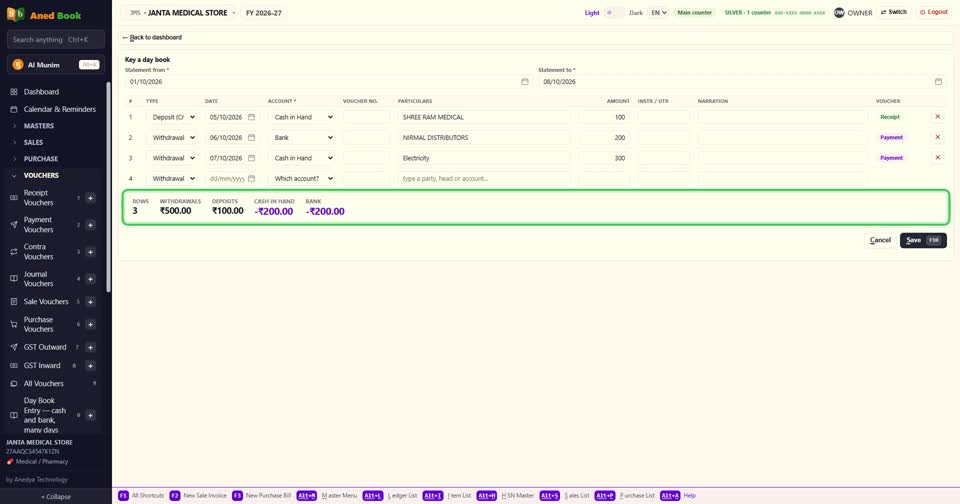
Task: Collapse the VOUCHERS section
Action: pyautogui.click(x=41, y=175)
